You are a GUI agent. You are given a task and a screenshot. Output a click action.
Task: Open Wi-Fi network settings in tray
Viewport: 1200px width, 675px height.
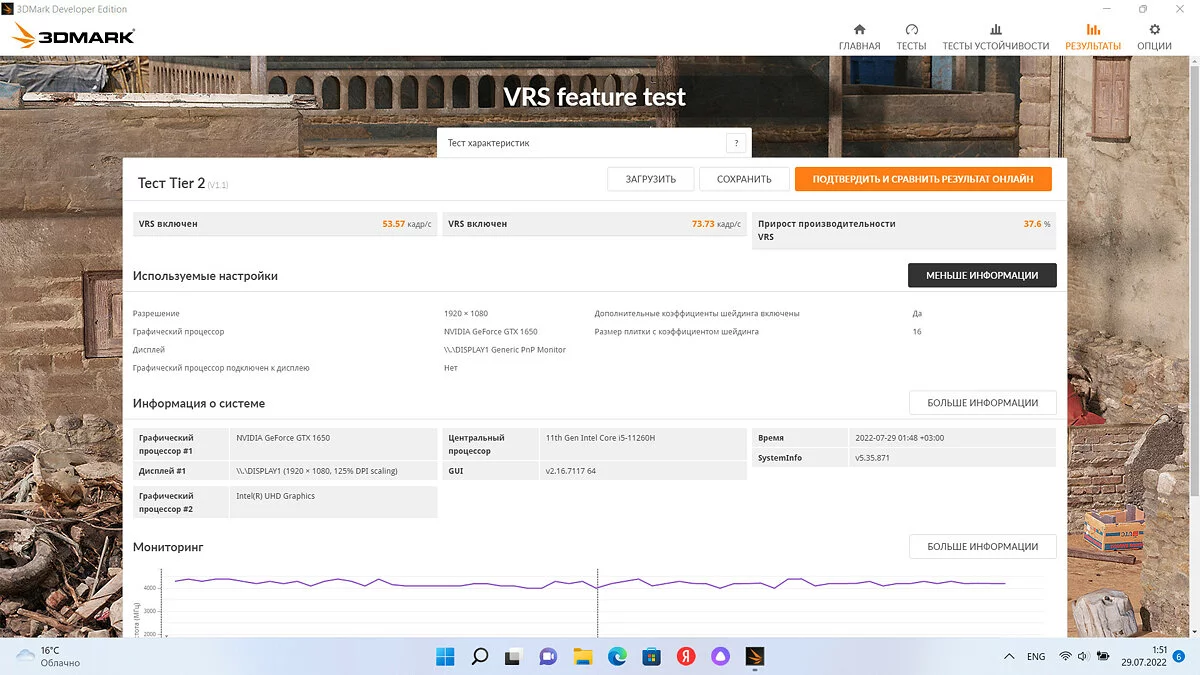point(1066,656)
